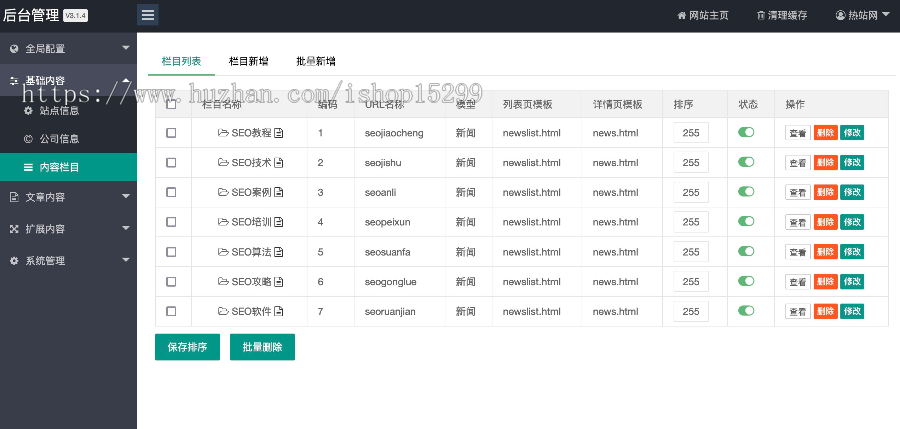Check the SEO技术 row checkbox
The image size is (900, 429).
tap(171, 163)
